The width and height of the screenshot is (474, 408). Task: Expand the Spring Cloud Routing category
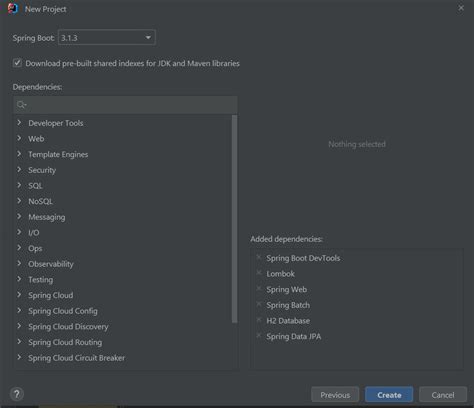pyautogui.click(x=19, y=342)
